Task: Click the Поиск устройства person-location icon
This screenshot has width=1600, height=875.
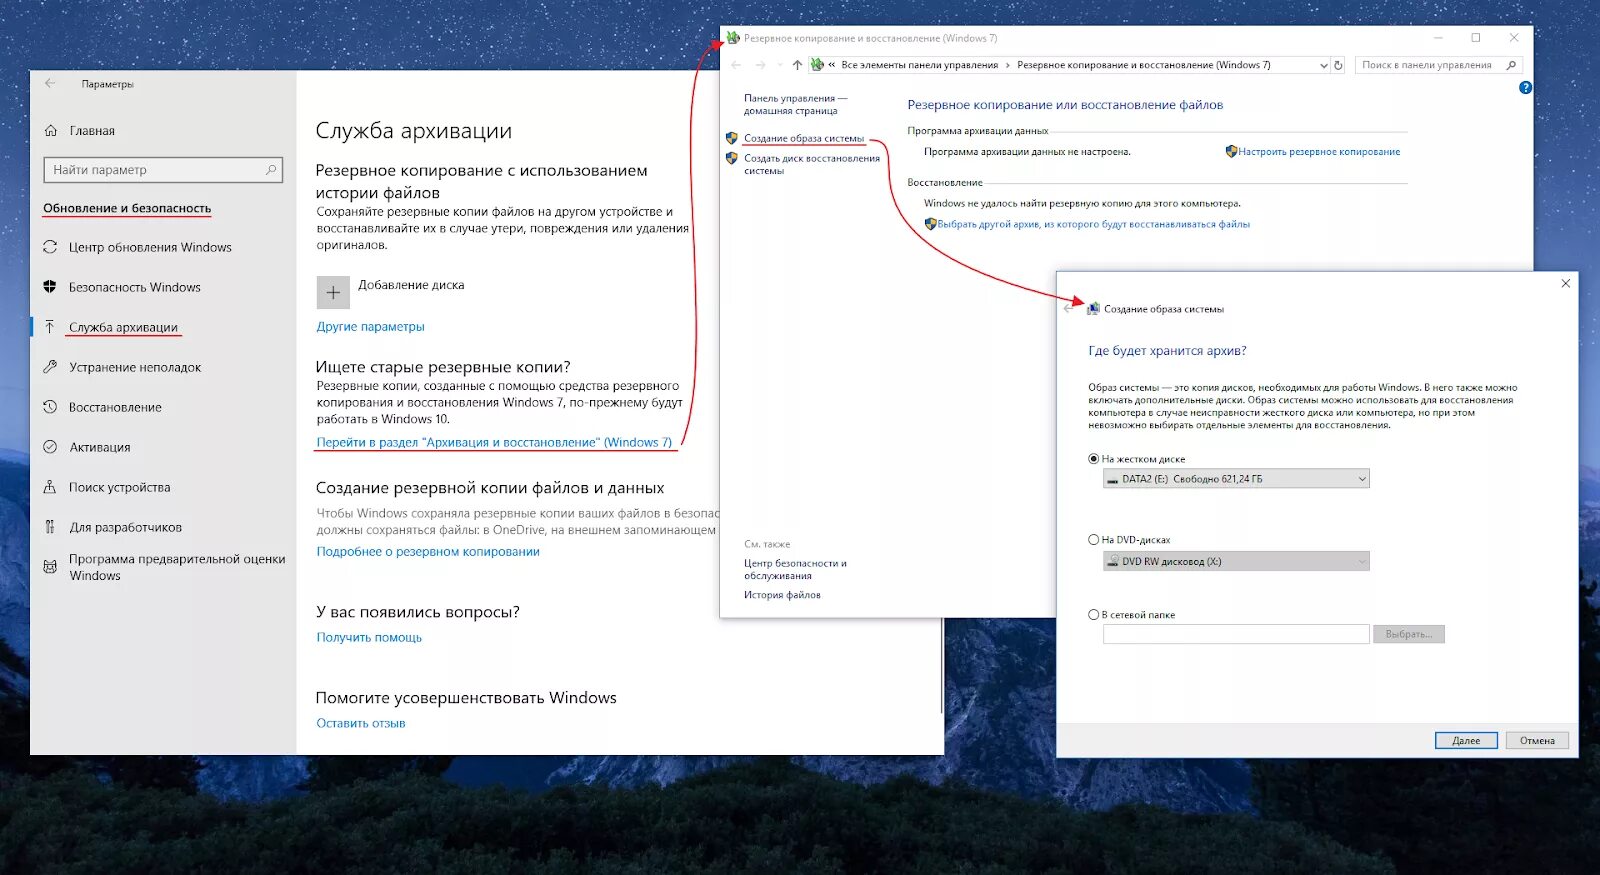Action: (x=50, y=487)
